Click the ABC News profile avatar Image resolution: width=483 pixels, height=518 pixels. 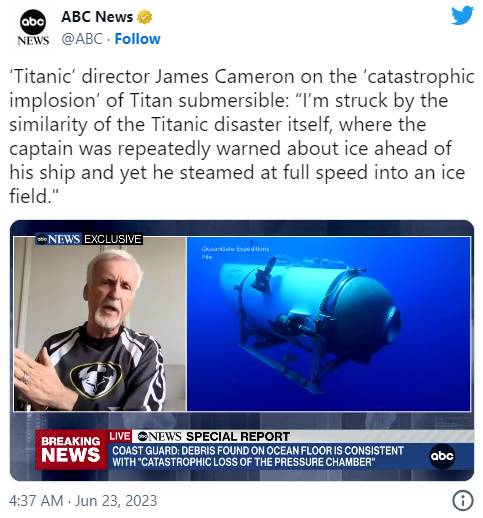point(33,27)
